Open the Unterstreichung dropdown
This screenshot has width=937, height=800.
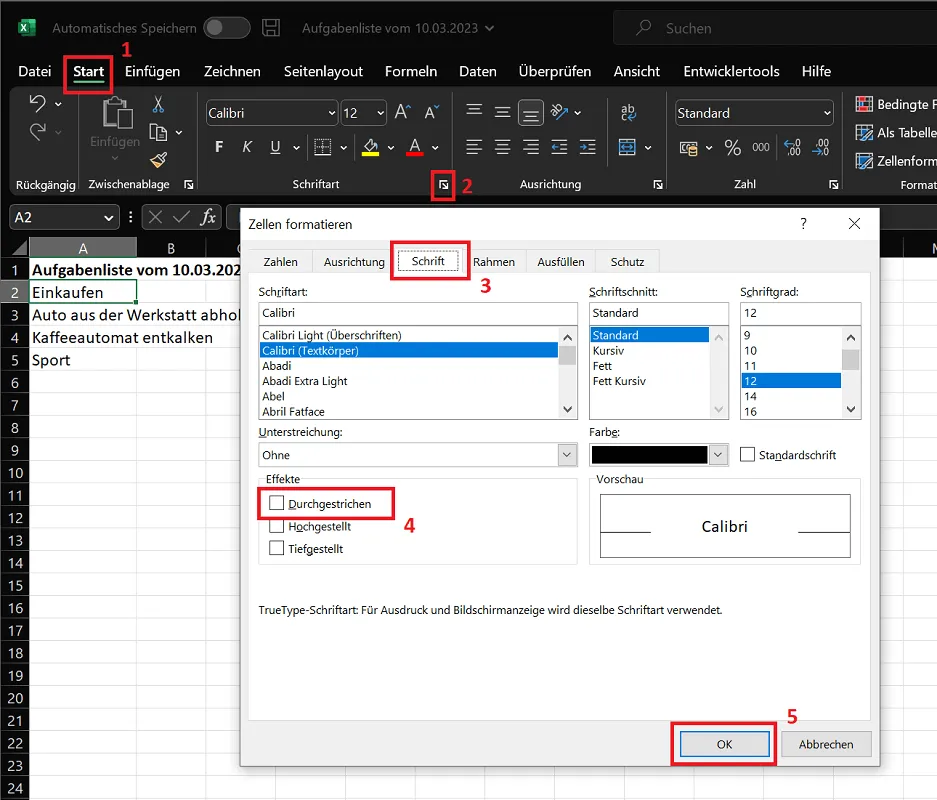point(417,454)
